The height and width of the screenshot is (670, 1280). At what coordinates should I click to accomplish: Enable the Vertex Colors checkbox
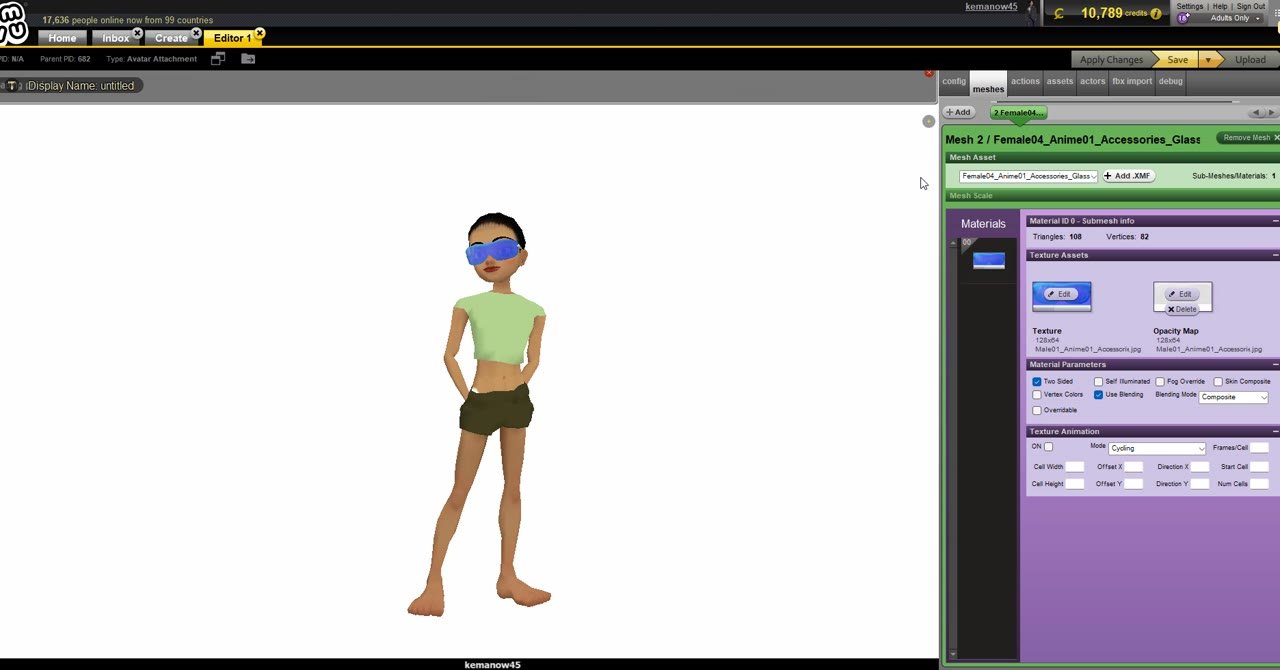click(1037, 395)
